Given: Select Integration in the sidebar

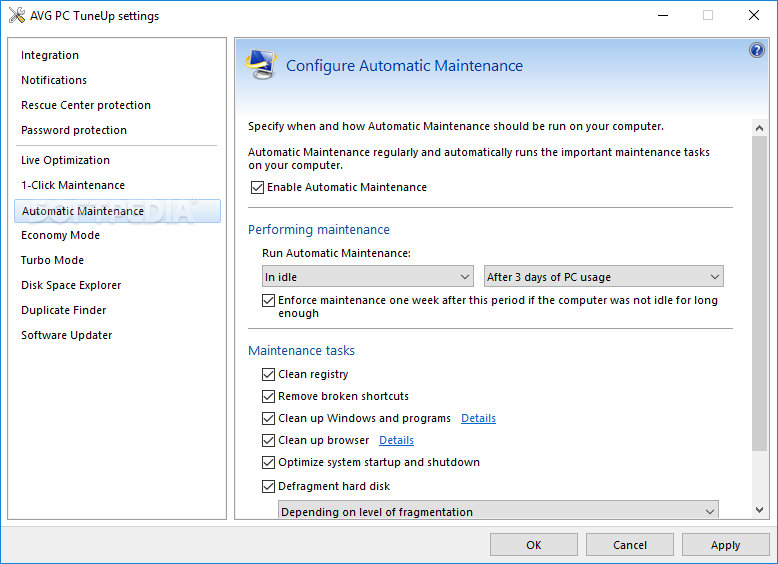Looking at the screenshot, I should pyautogui.click(x=50, y=55).
